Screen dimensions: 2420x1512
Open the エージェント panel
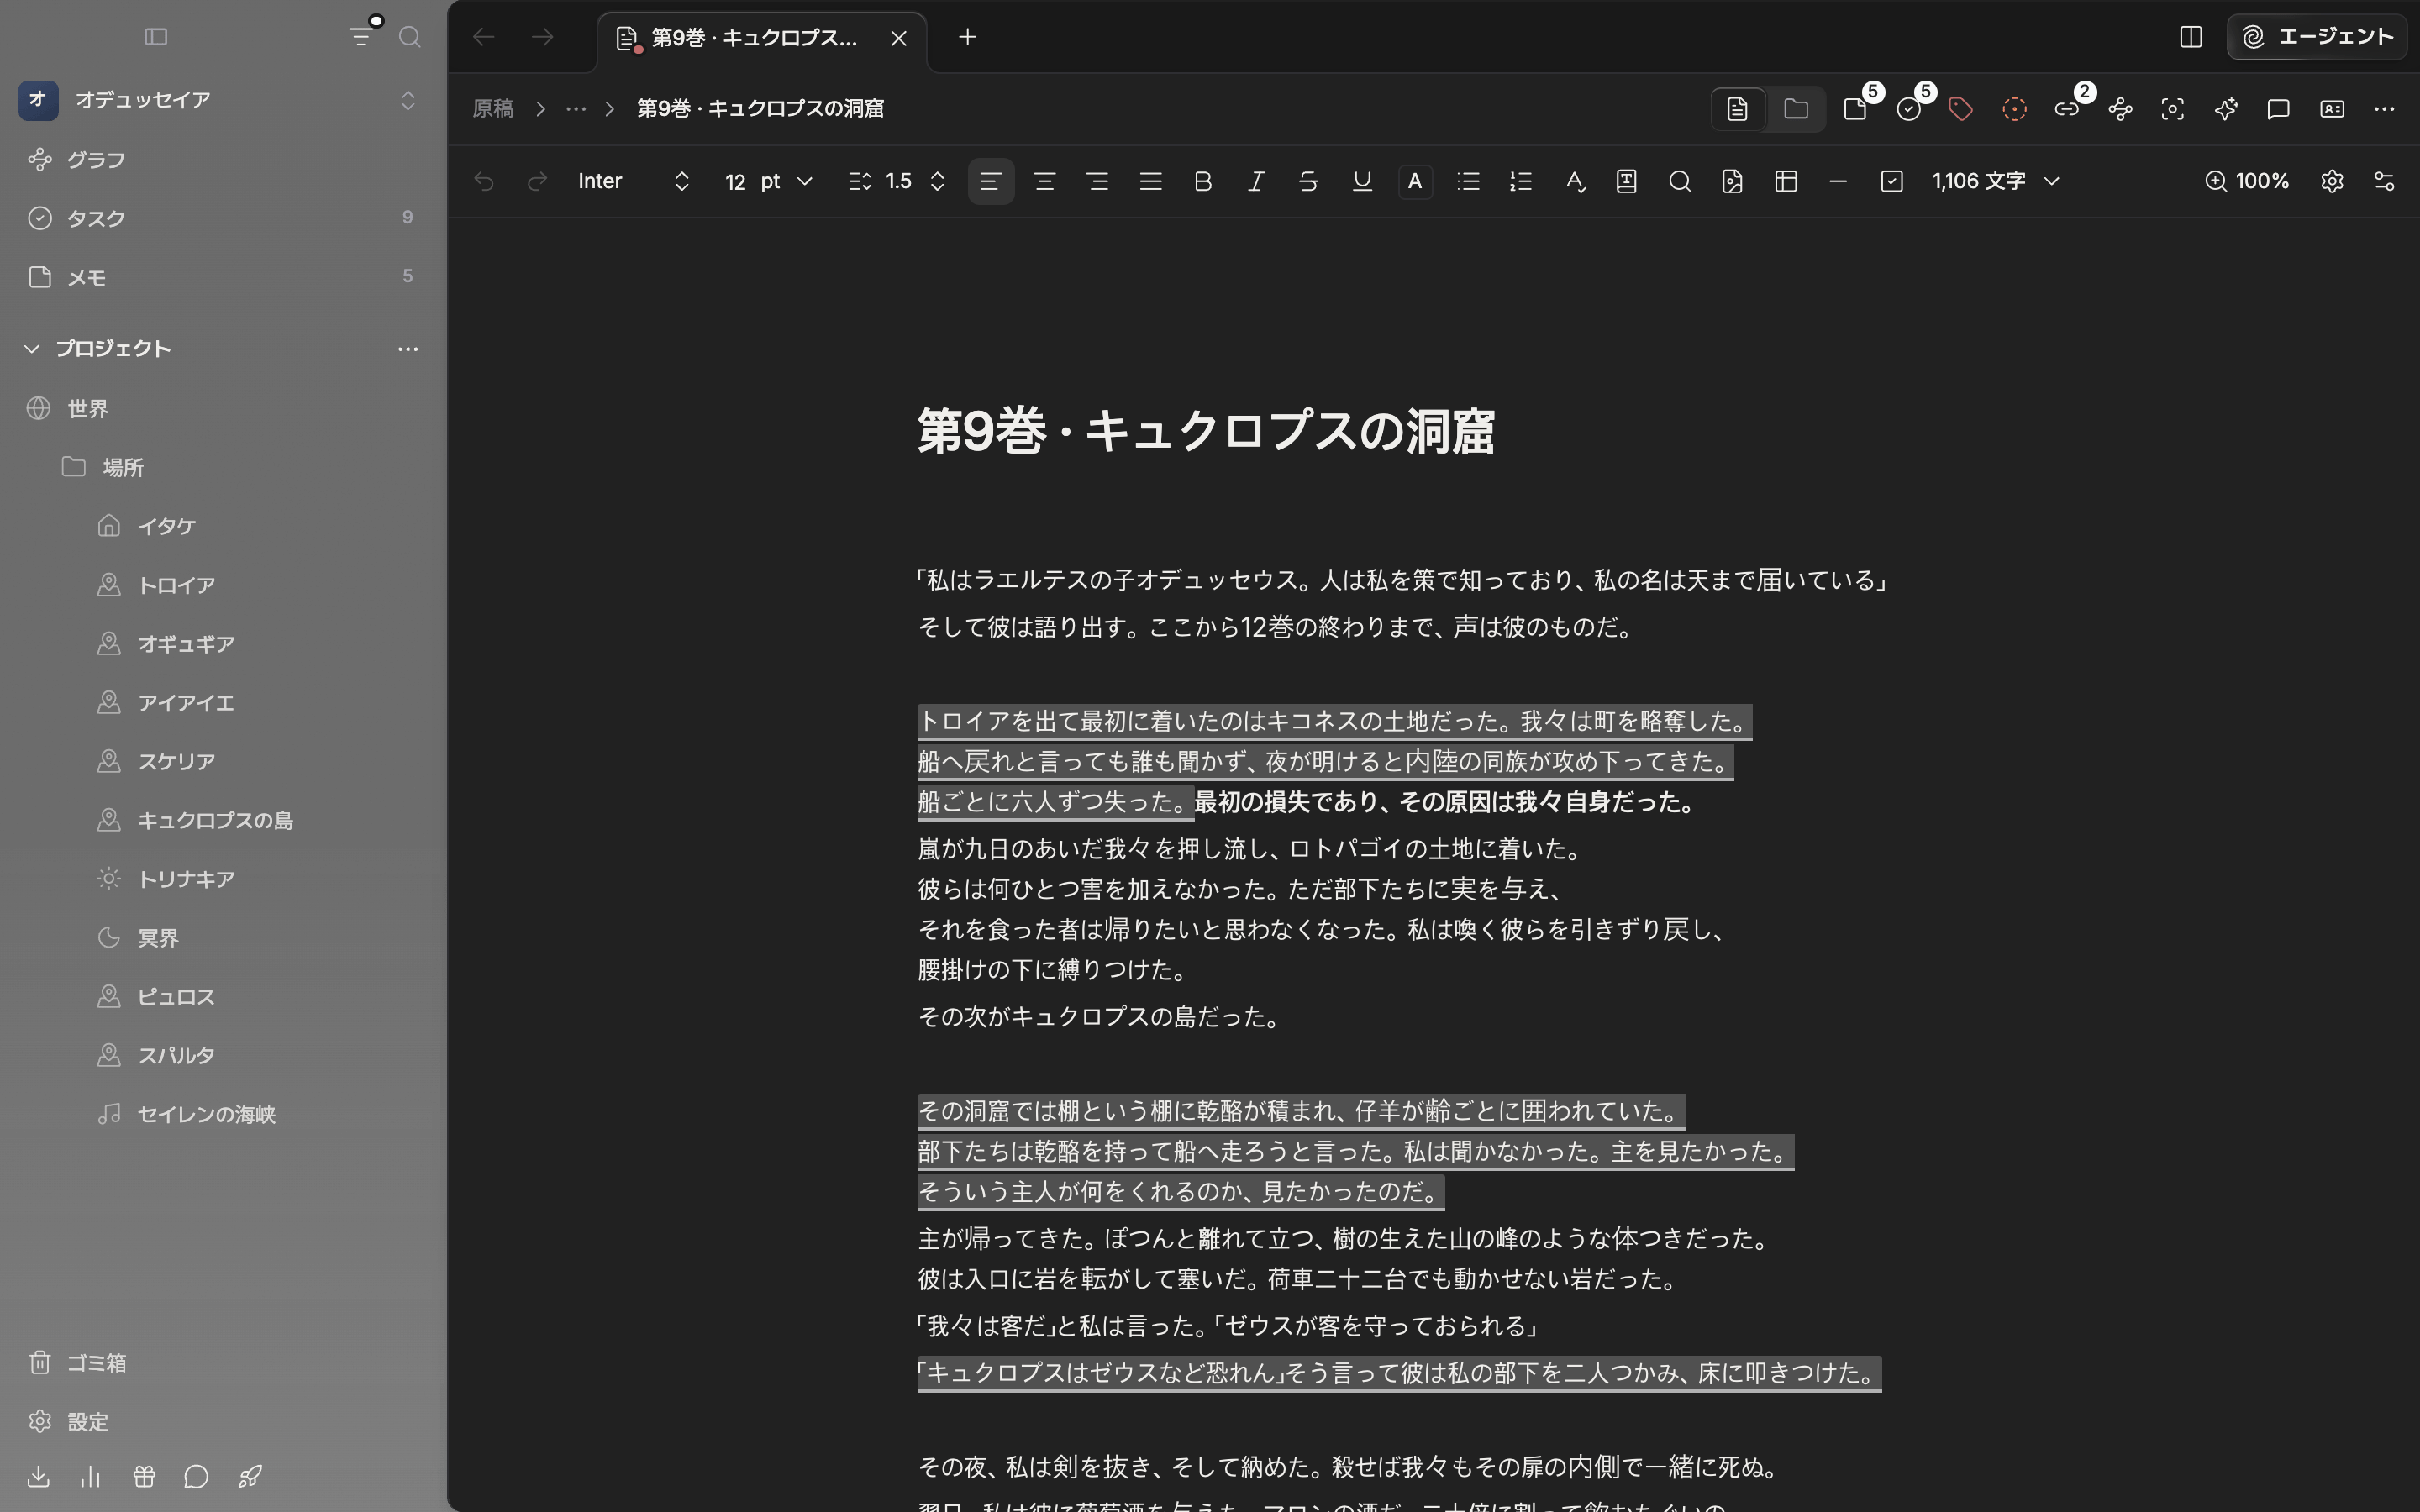pyautogui.click(x=2316, y=37)
